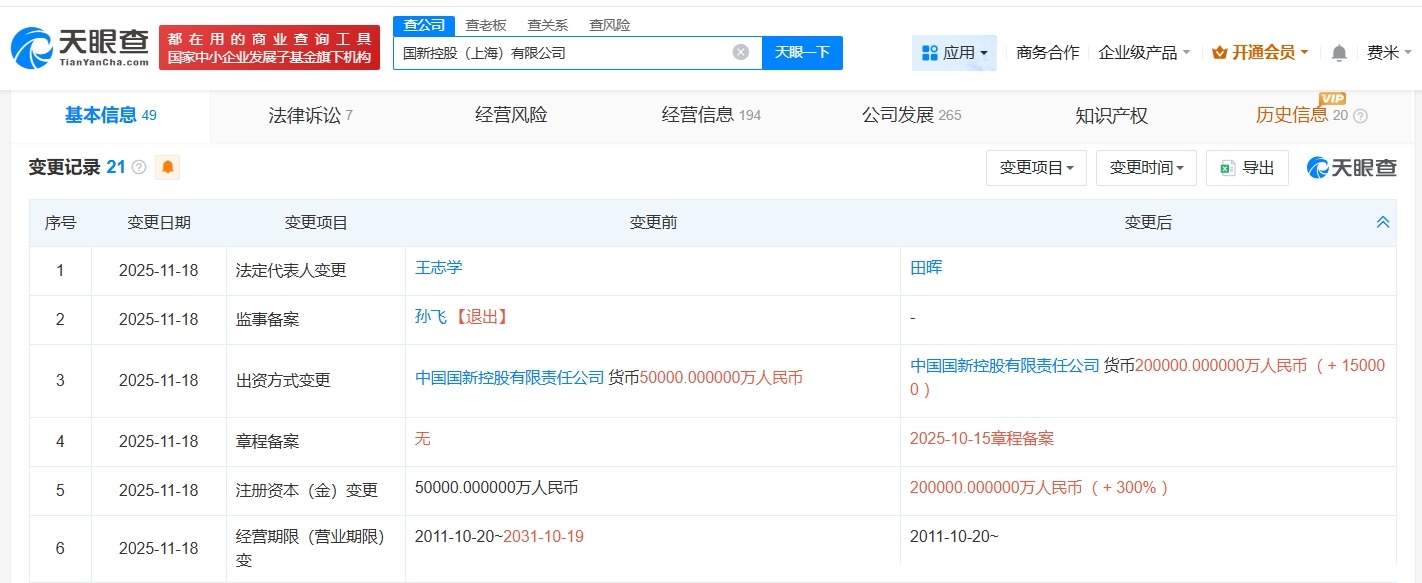The height and width of the screenshot is (583, 1422).
Task: Open the 变更项目 filter dropdown
Action: (x=1036, y=167)
